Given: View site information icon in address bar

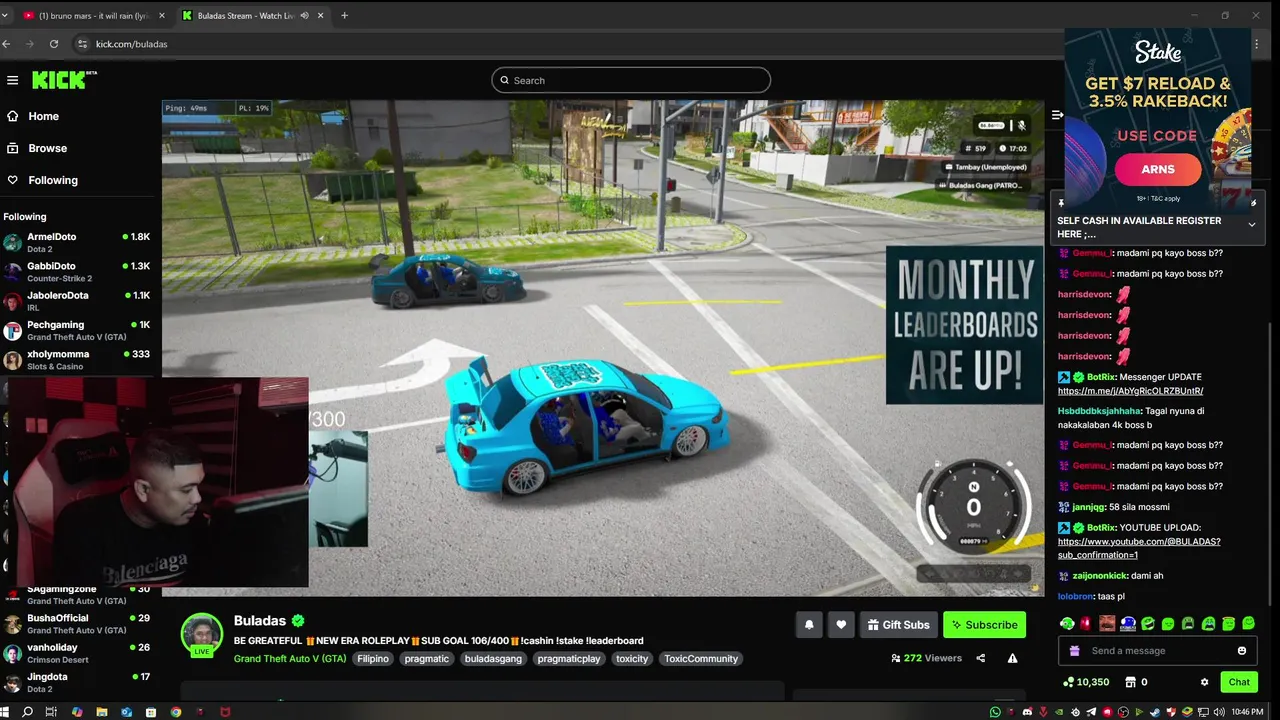Looking at the screenshot, I should (82, 44).
